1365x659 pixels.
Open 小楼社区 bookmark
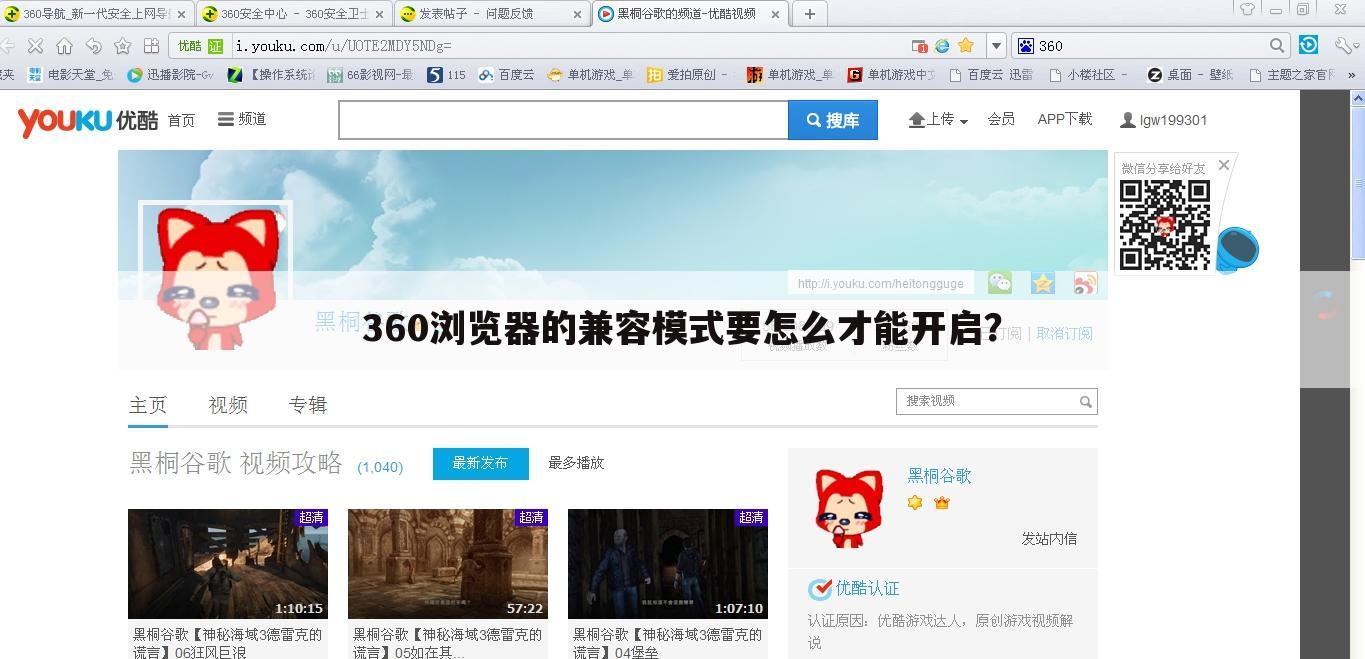(x=1089, y=75)
